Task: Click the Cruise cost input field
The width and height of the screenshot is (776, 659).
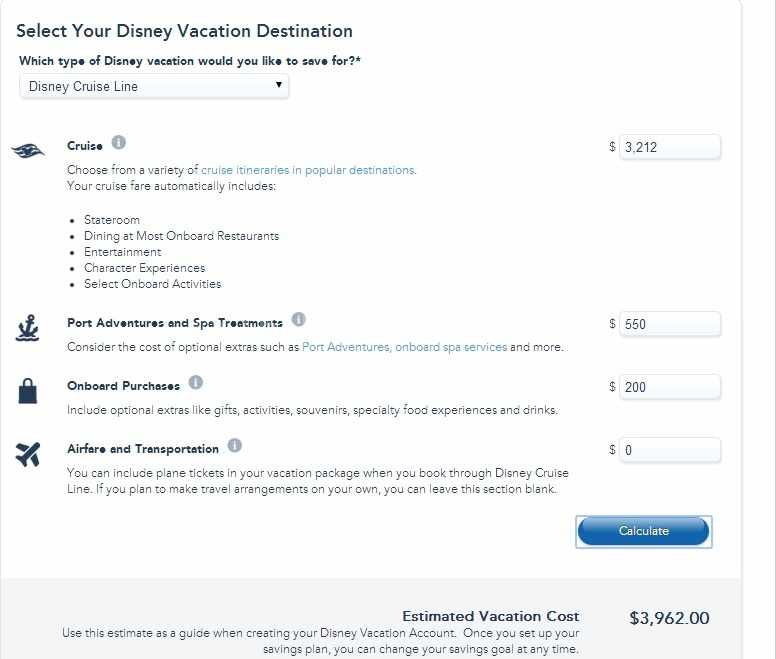Action: coord(669,148)
